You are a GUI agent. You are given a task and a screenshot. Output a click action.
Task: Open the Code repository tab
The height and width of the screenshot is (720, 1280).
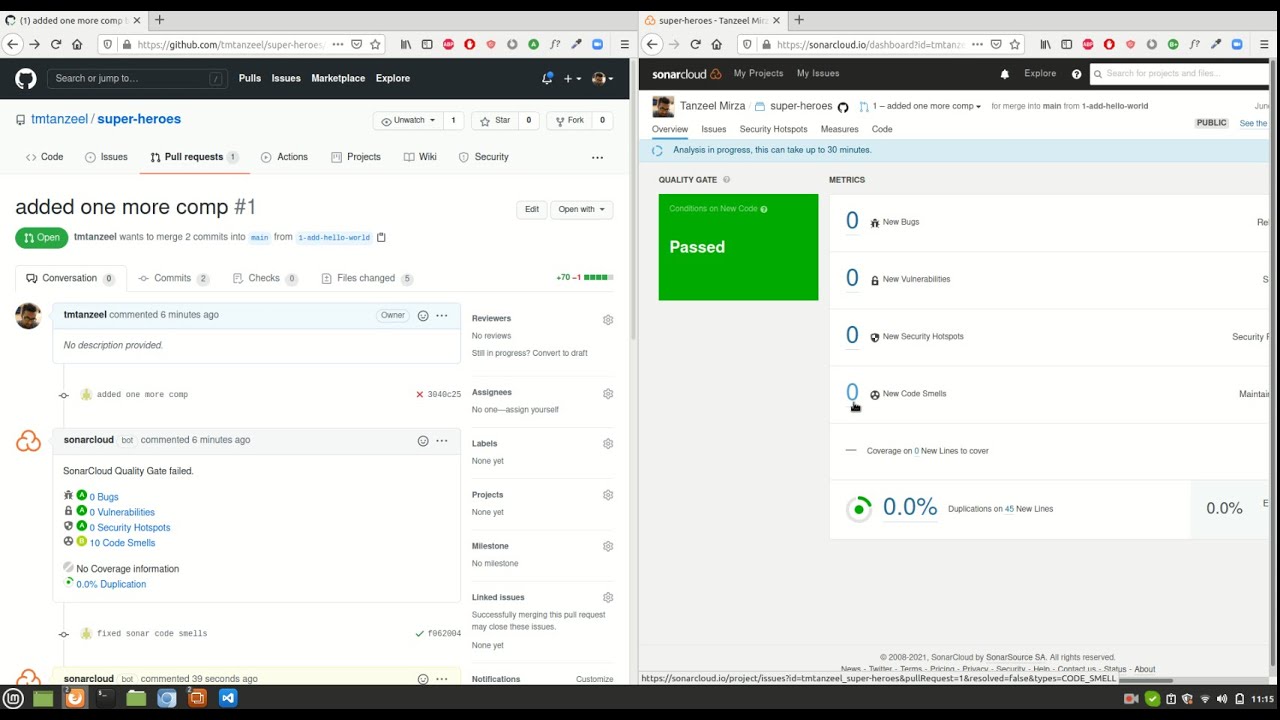coord(44,157)
